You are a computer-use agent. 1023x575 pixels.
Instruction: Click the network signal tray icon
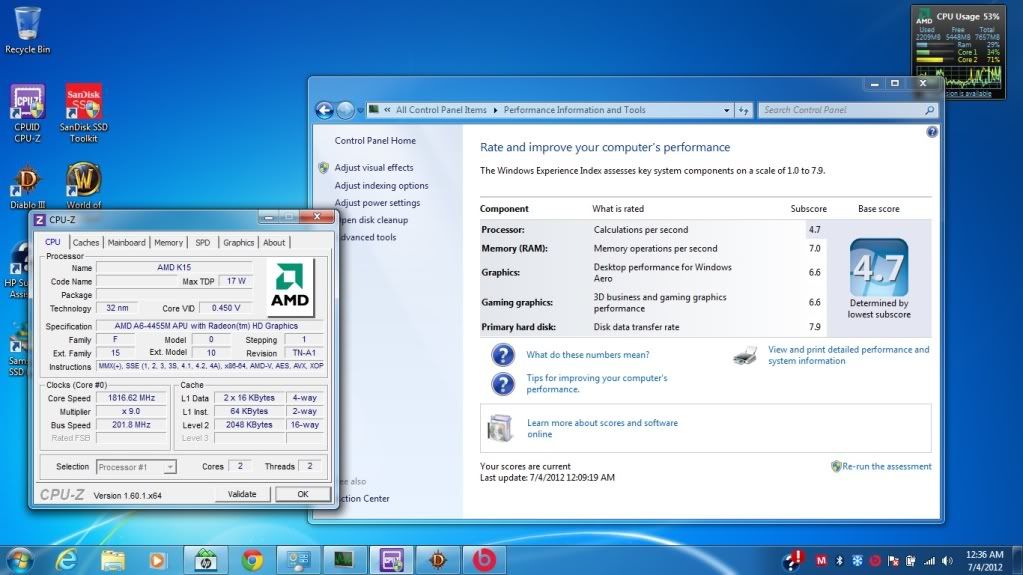[x=929, y=561]
